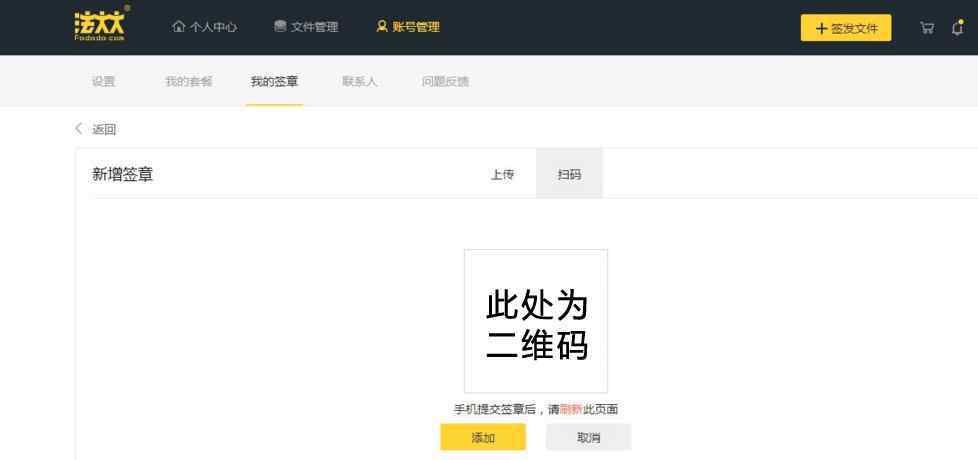Image resolution: width=978 pixels, height=460 pixels.
Task: Open the notification bell
Action: (x=957, y=28)
